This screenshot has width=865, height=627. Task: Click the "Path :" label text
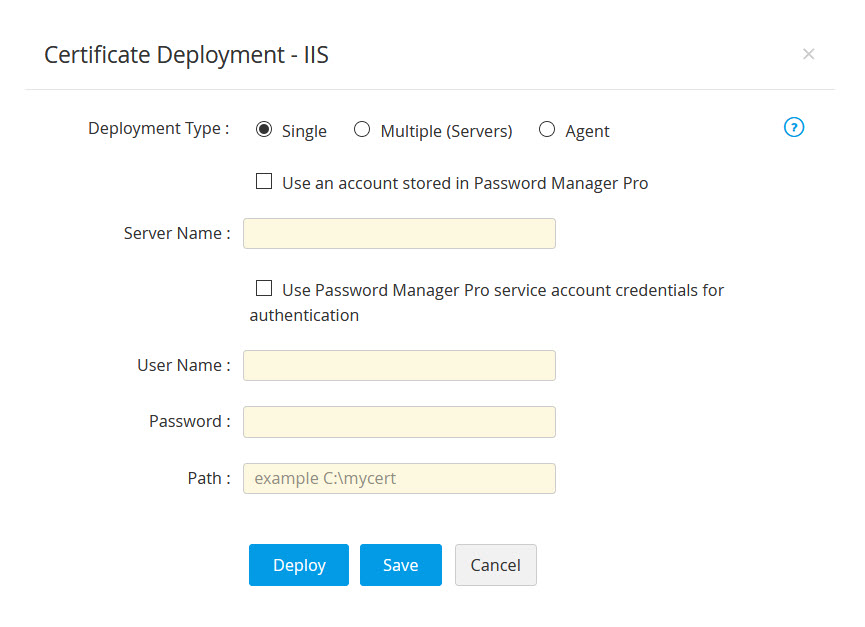[208, 478]
